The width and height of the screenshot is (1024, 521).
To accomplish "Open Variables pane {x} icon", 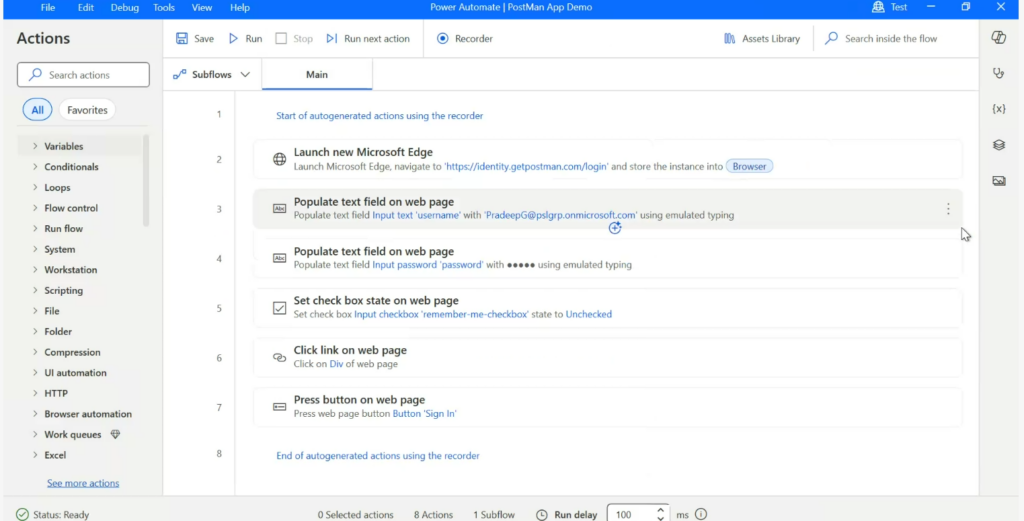I will (x=999, y=109).
